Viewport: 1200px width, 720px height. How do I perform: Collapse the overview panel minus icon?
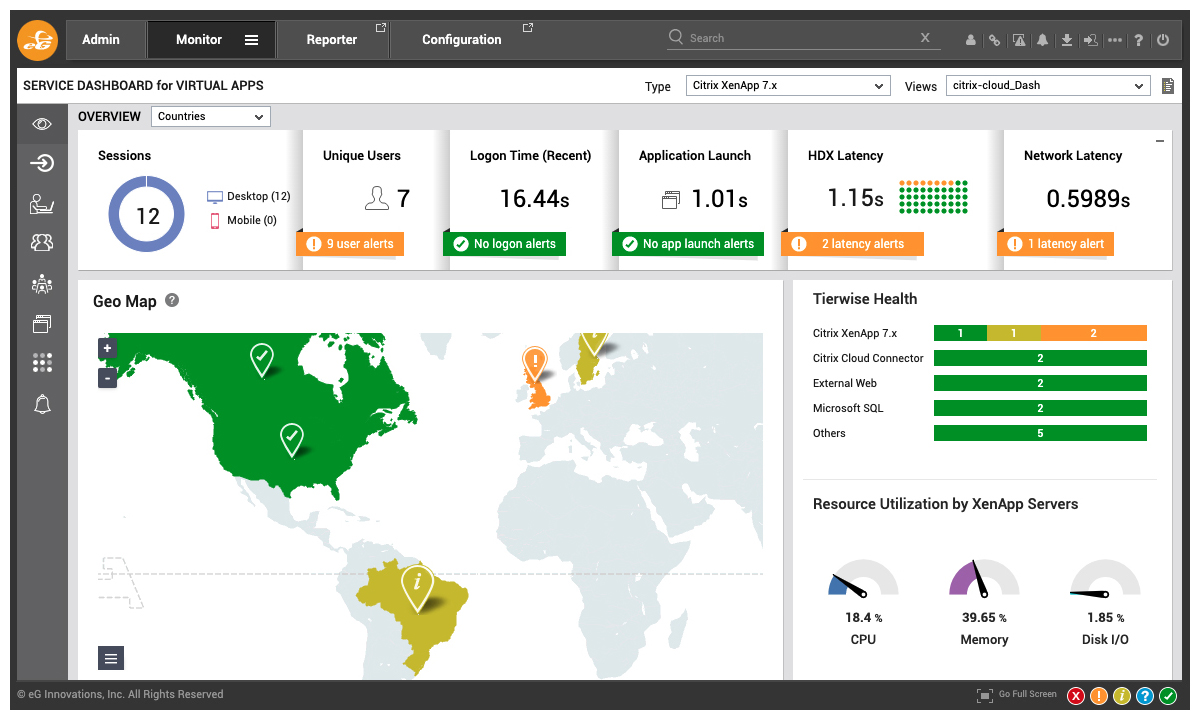[x=1160, y=142]
